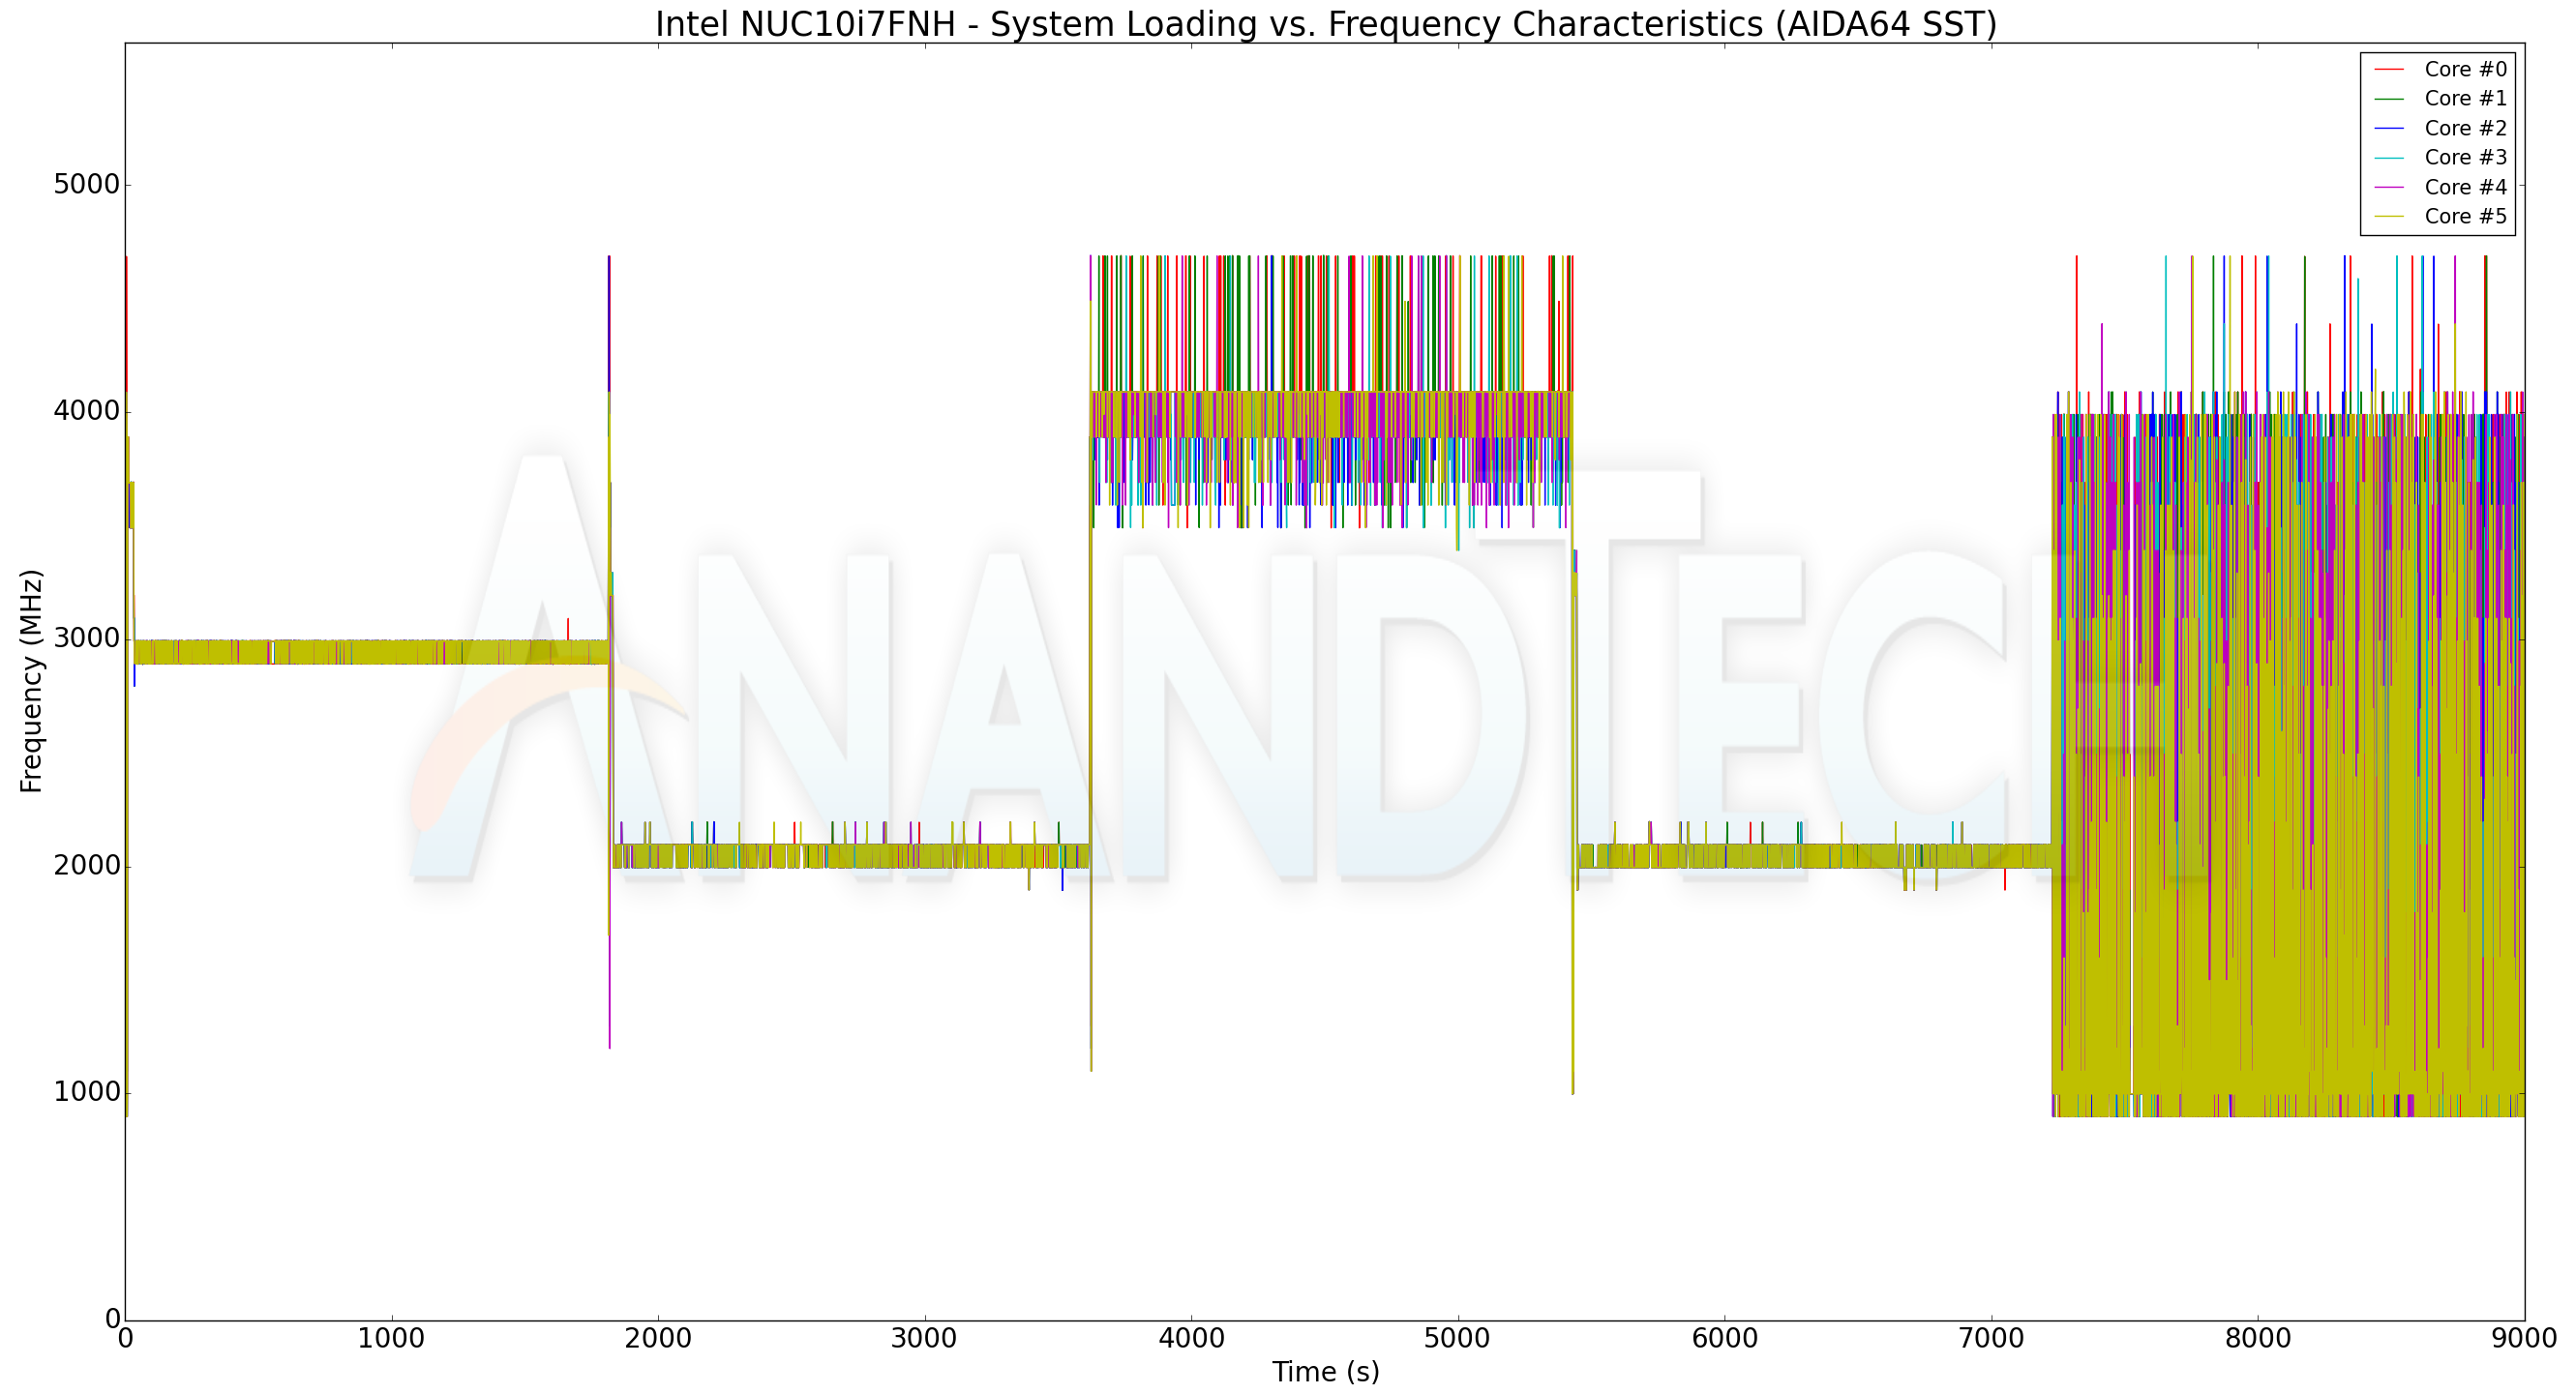Image resolution: width=2576 pixels, height=1394 pixels.
Task: Click the 5000 y-axis tick label
Action: pyautogui.click(x=86, y=185)
